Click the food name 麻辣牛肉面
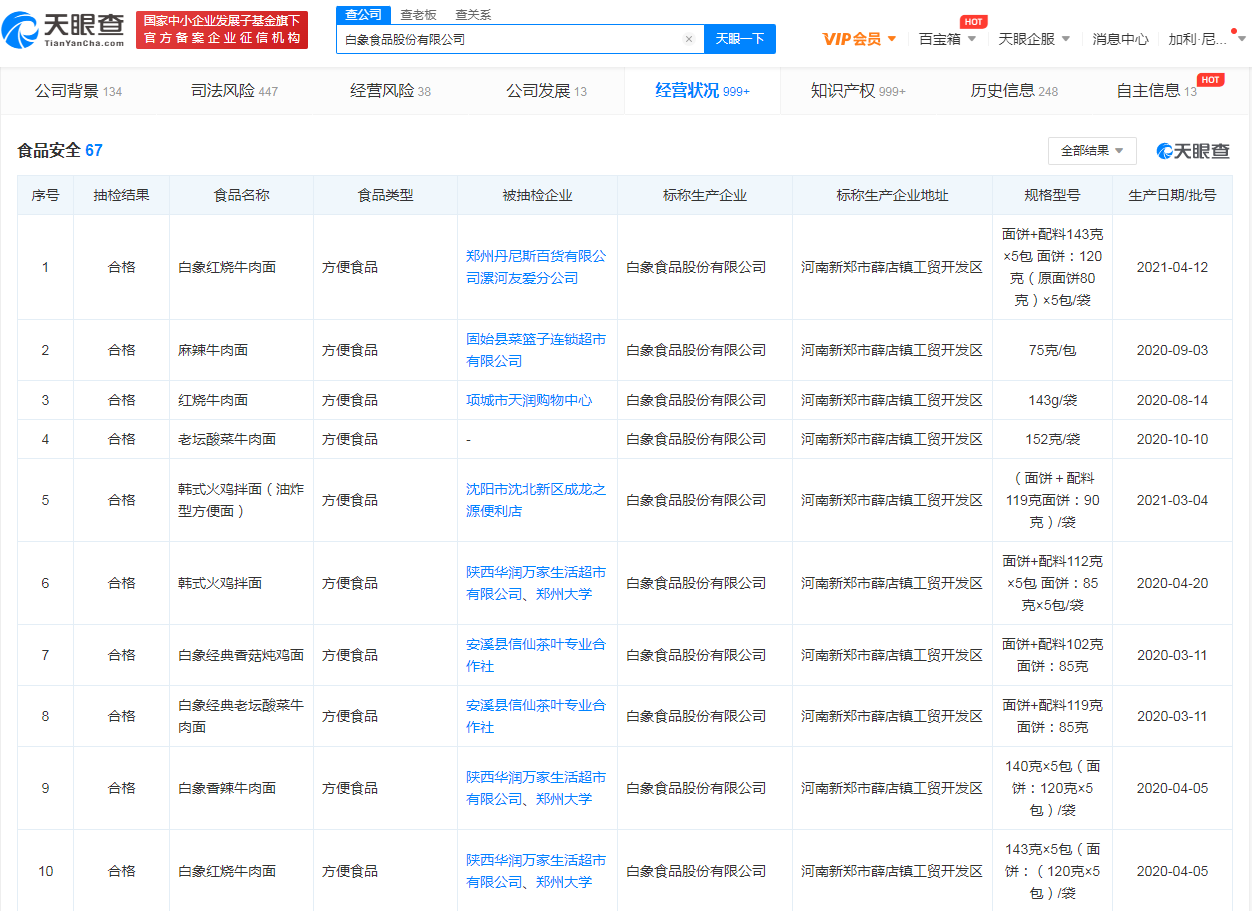1252x911 pixels. click(213, 350)
